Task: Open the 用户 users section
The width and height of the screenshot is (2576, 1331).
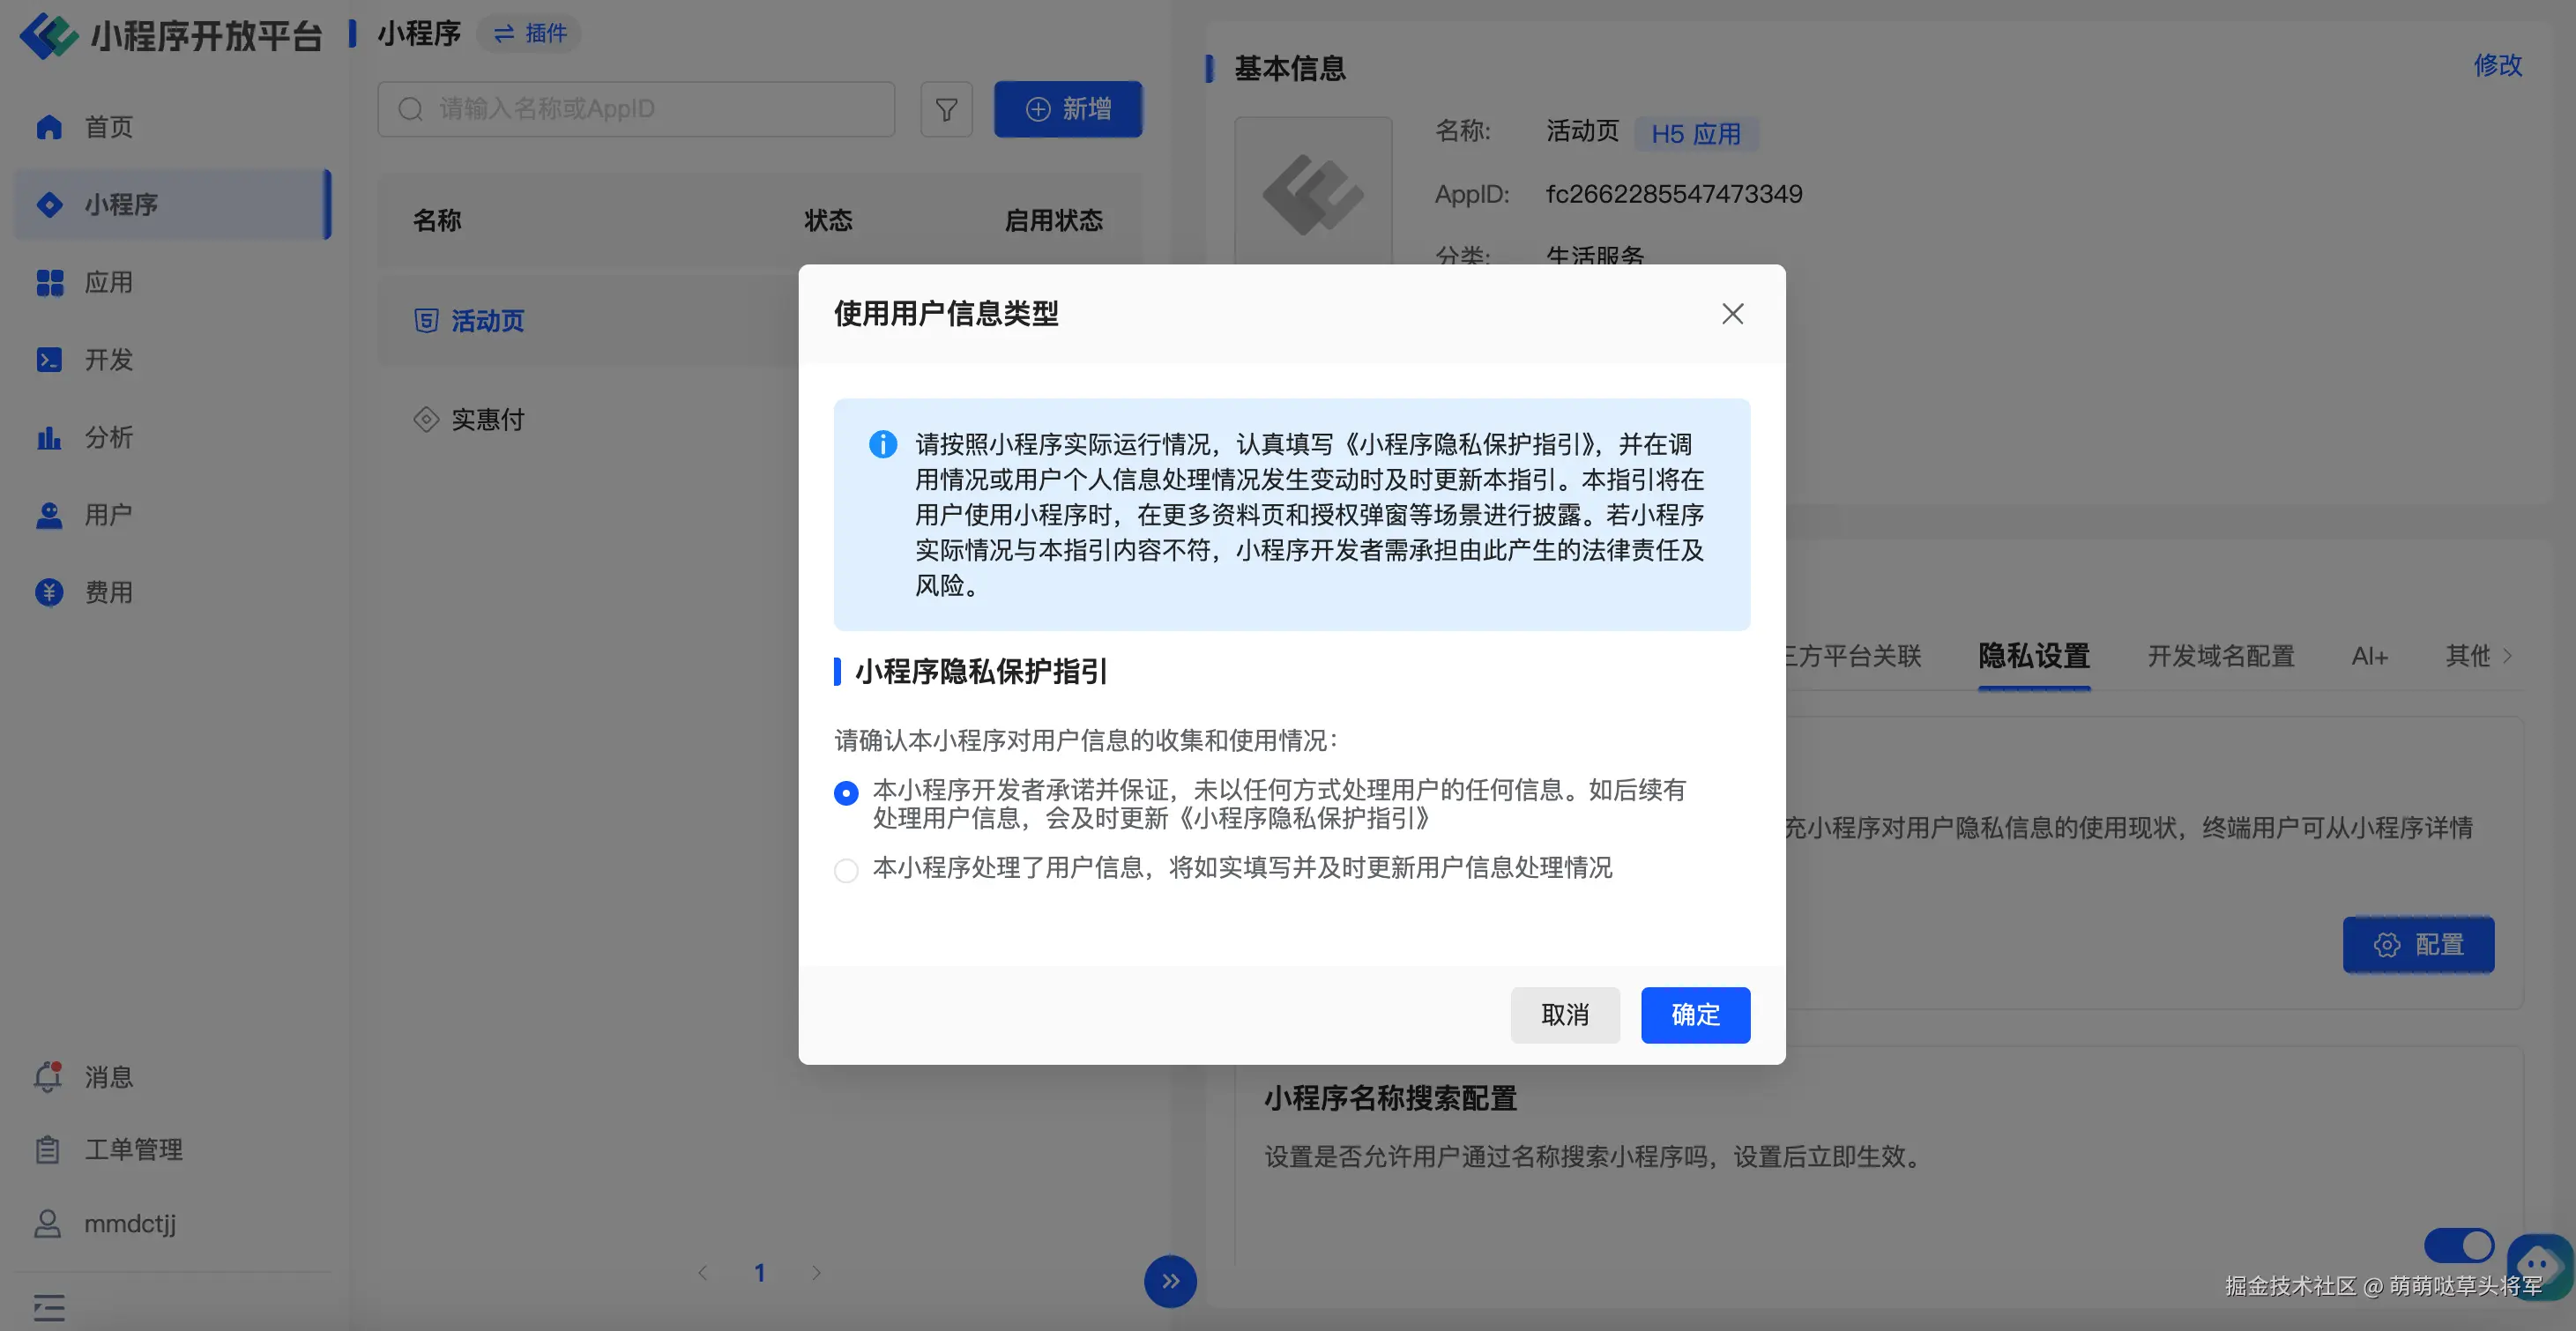Action: tap(108, 514)
